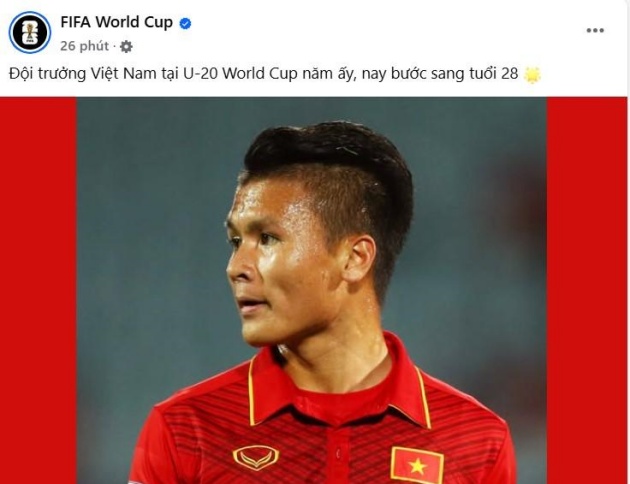Click the yellow star on flag patch

pyautogui.click(x=417, y=466)
